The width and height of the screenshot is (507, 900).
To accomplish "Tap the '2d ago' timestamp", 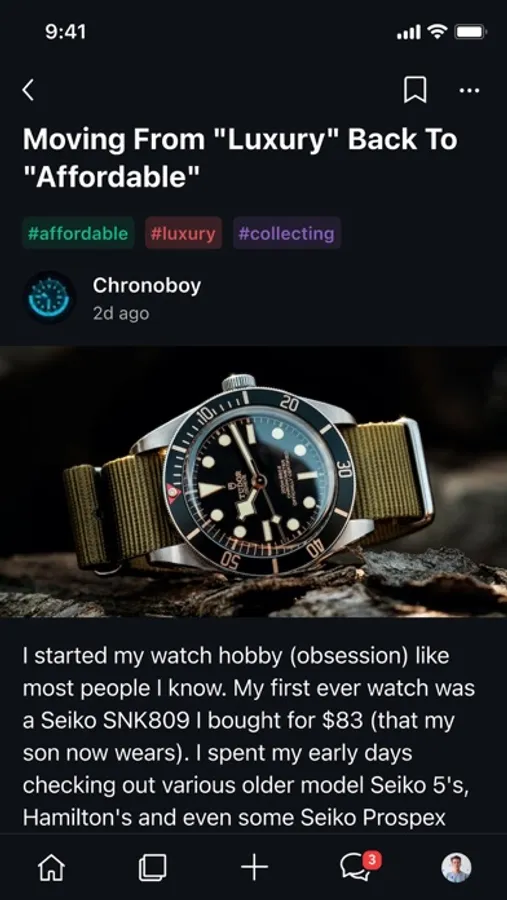I will [x=121, y=313].
